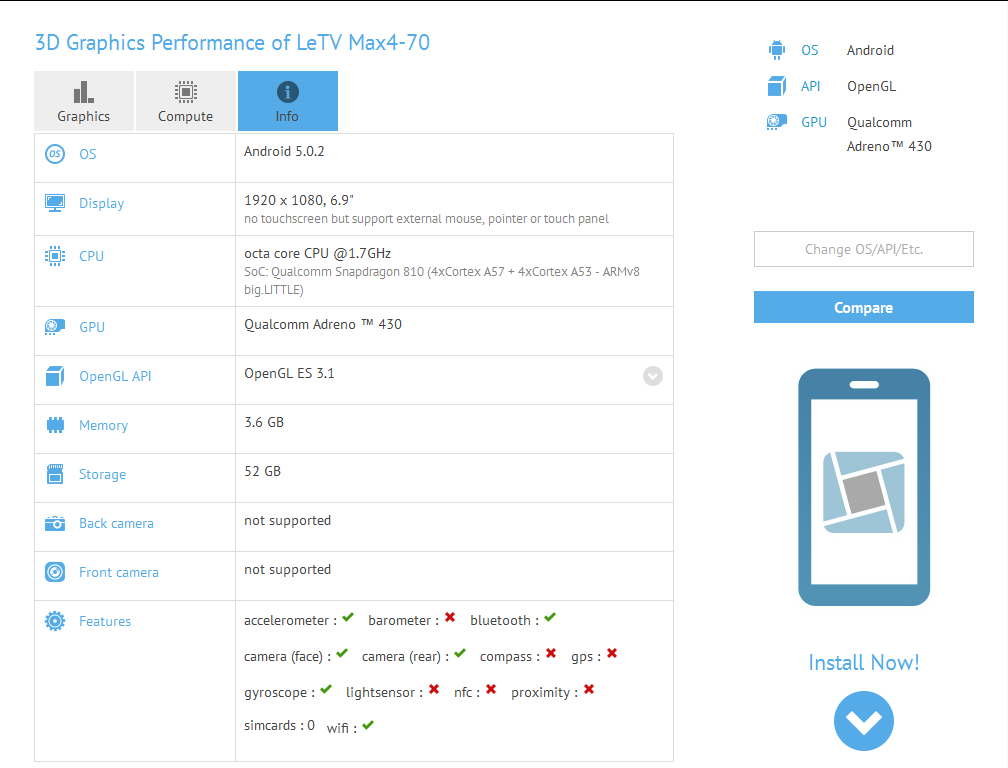Click the Display label

(102, 204)
